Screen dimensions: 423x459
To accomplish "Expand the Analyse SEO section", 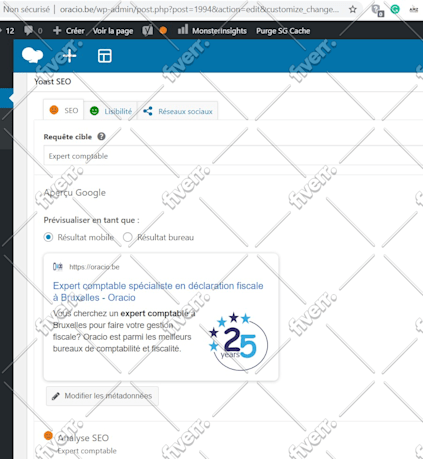I will tap(83, 438).
